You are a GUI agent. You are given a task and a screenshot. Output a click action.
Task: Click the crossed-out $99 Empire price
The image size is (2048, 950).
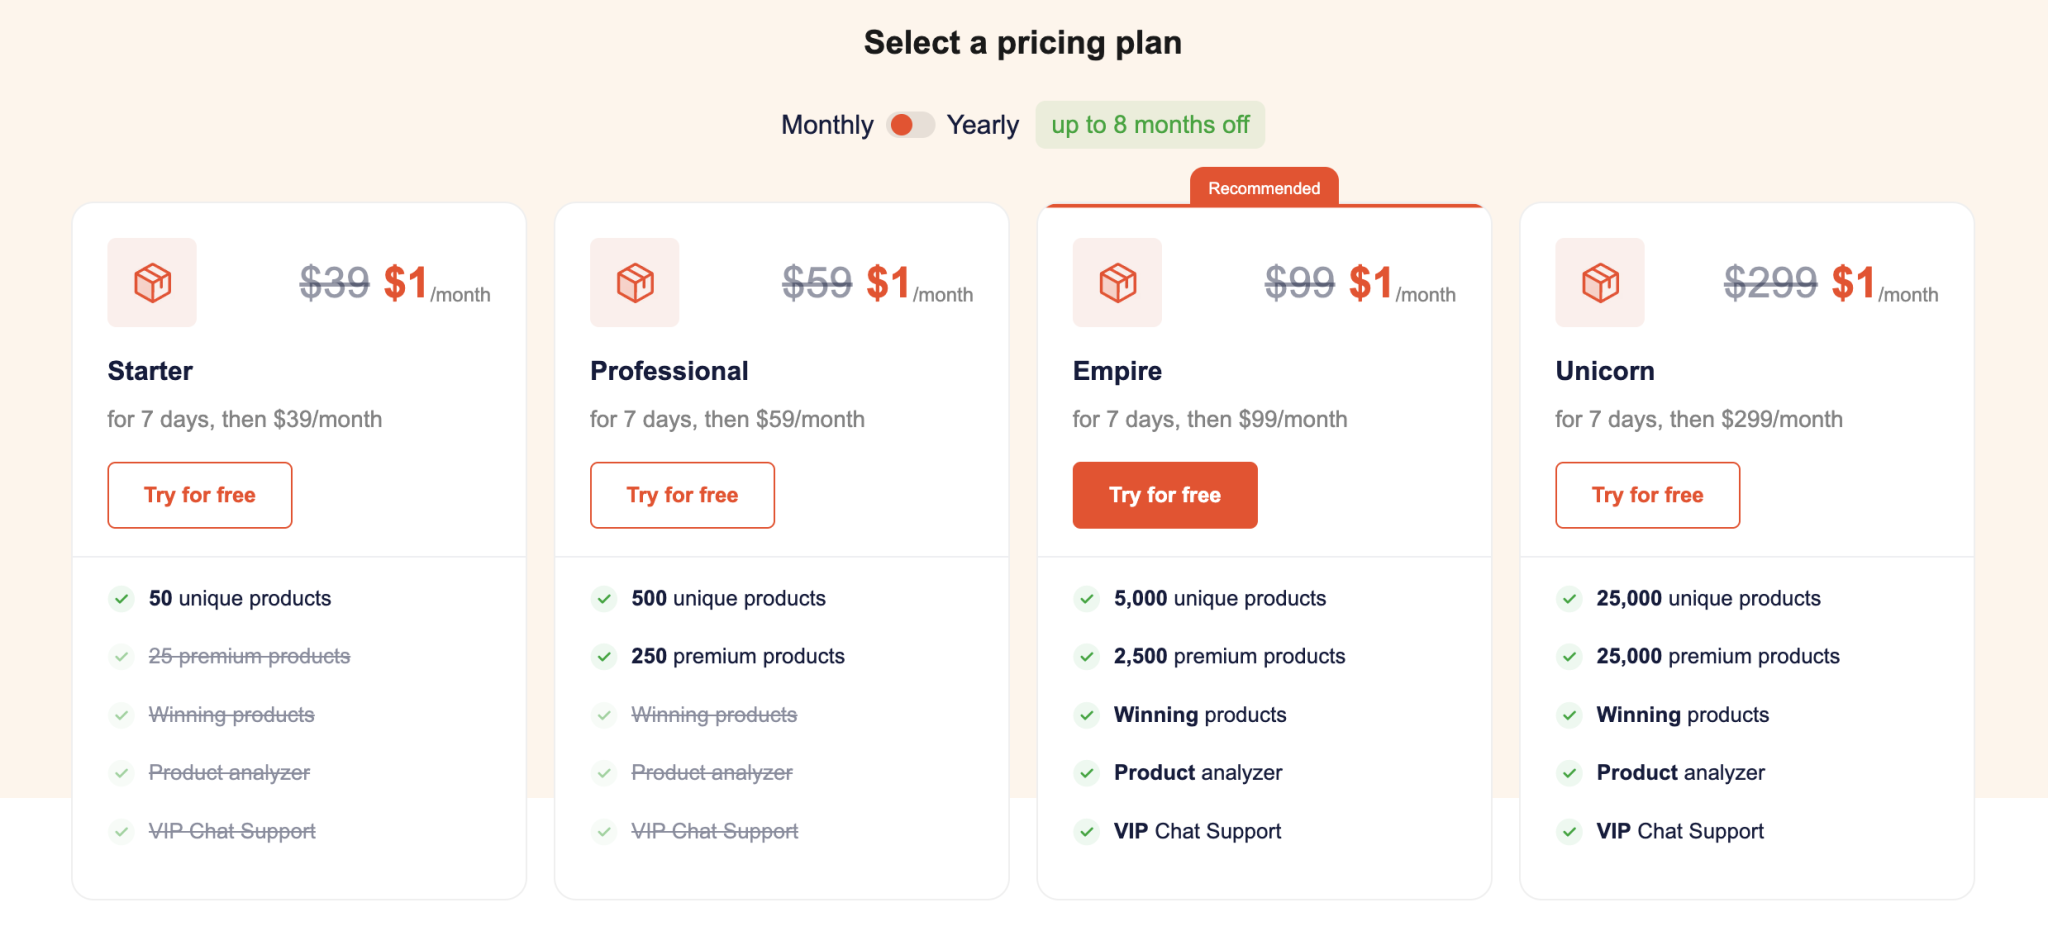[1299, 283]
